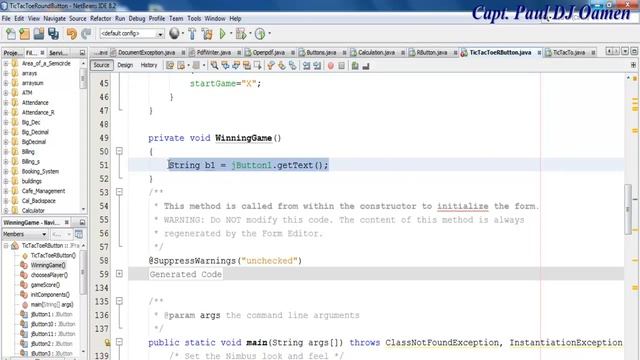
Task: Switch to the Calculation.java tab
Action: click(x=376, y=53)
